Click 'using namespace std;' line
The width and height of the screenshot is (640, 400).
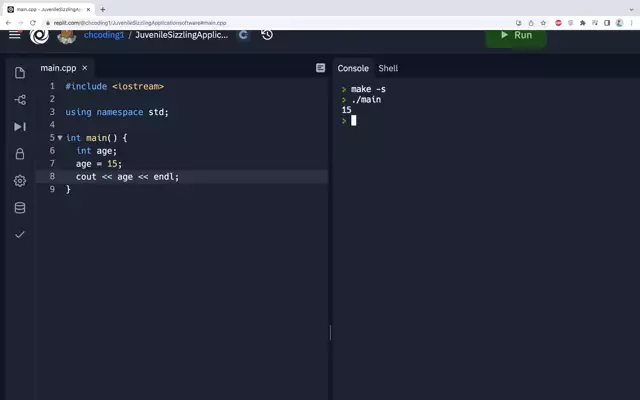pos(117,112)
